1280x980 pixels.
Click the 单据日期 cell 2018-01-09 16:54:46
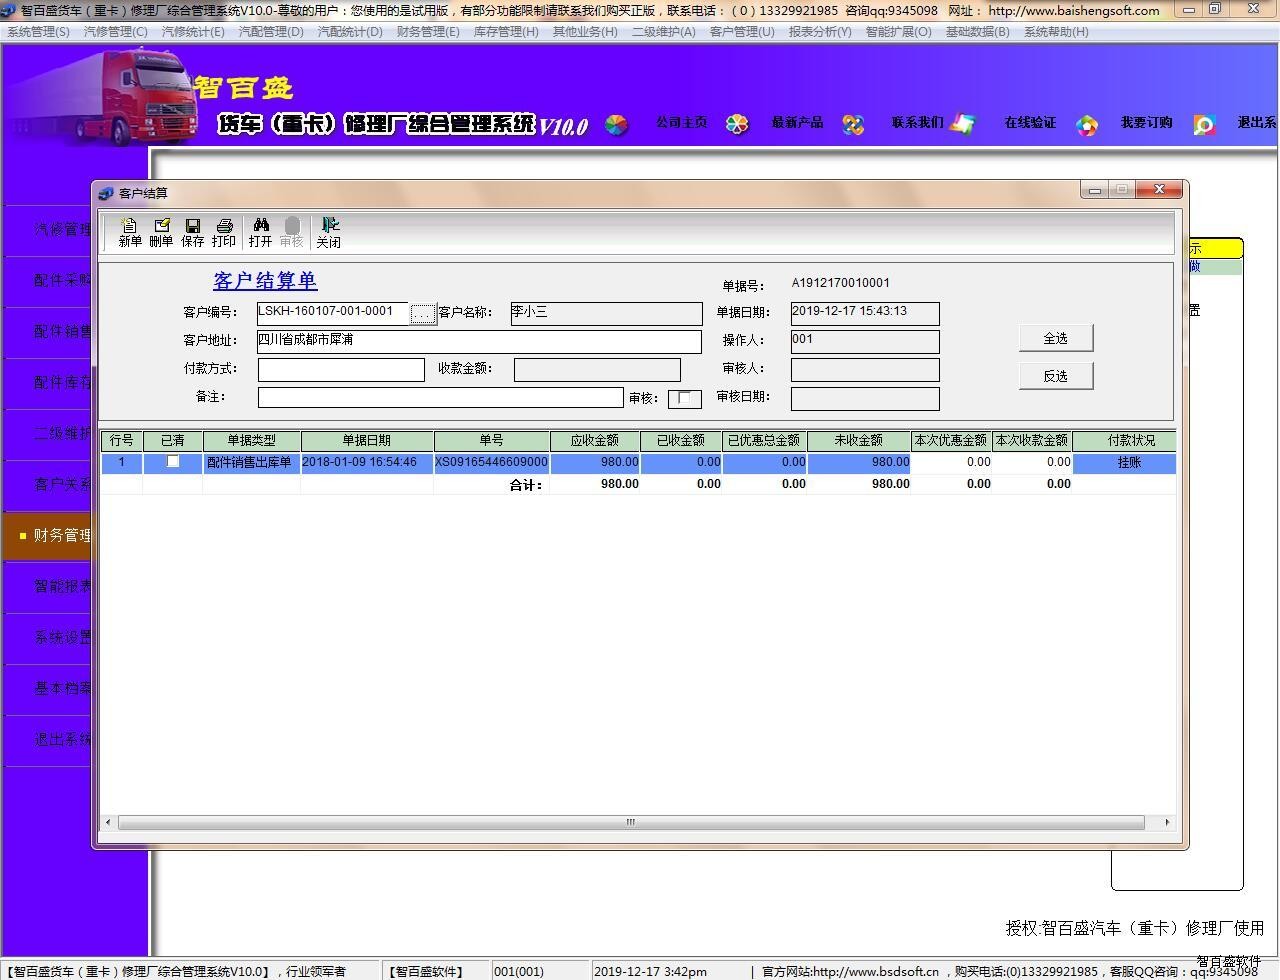367,463
